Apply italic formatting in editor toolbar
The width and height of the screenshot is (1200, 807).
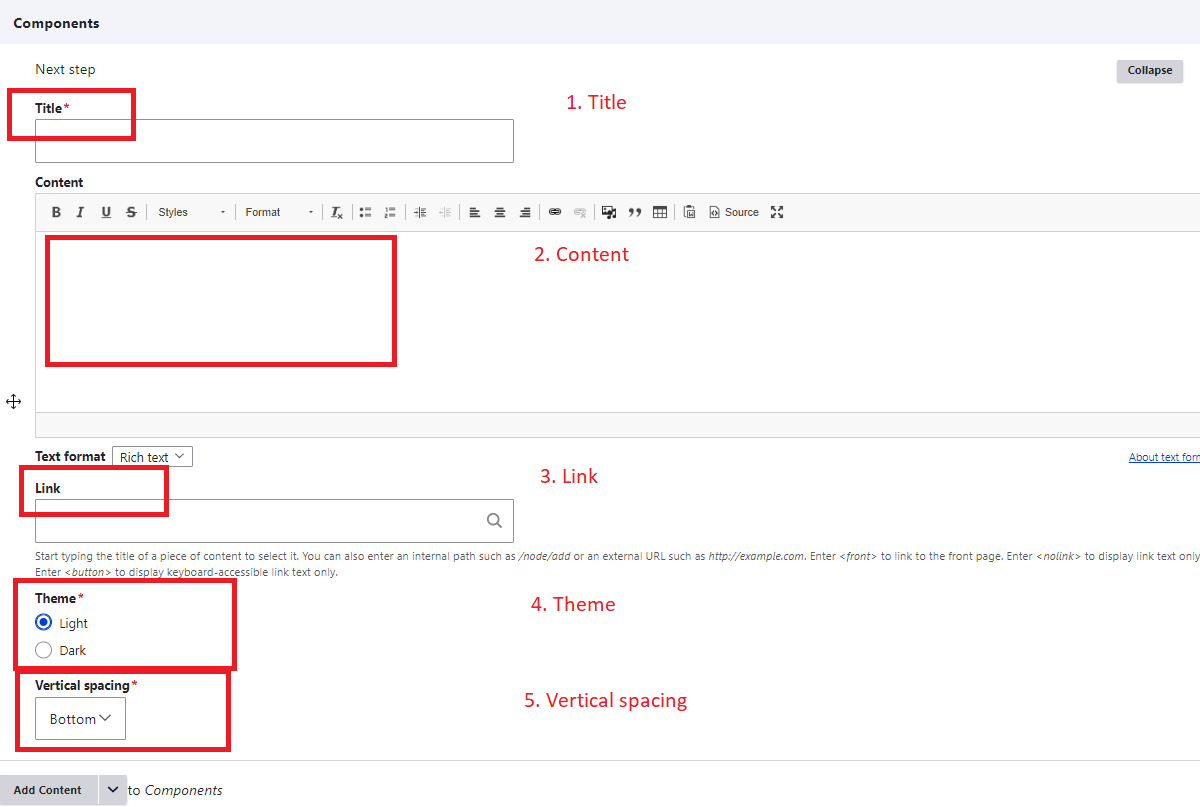pos(80,212)
